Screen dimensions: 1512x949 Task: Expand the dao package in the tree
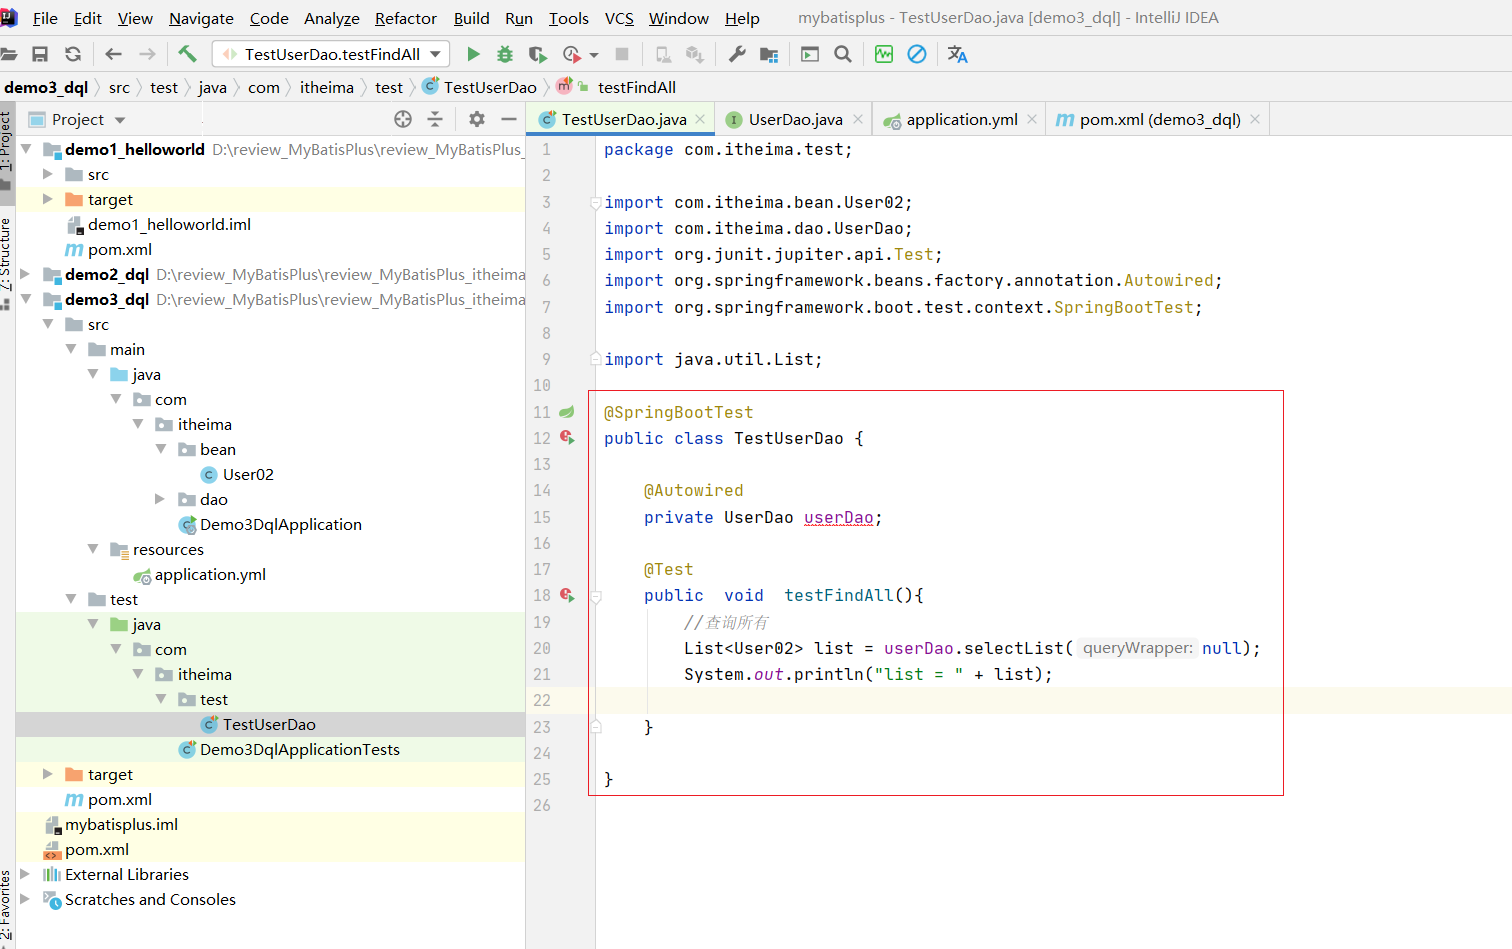pyautogui.click(x=159, y=499)
